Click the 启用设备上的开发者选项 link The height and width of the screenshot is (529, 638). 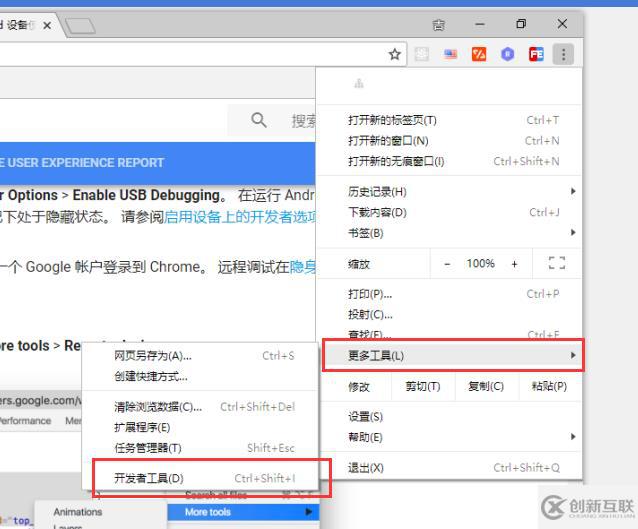point(240,217)
